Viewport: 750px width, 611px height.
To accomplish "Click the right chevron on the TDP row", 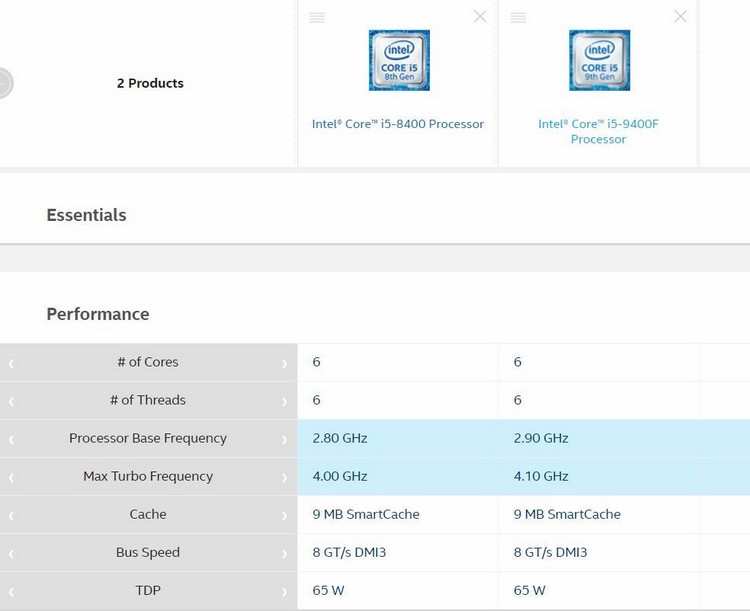I will coord(284,592).
